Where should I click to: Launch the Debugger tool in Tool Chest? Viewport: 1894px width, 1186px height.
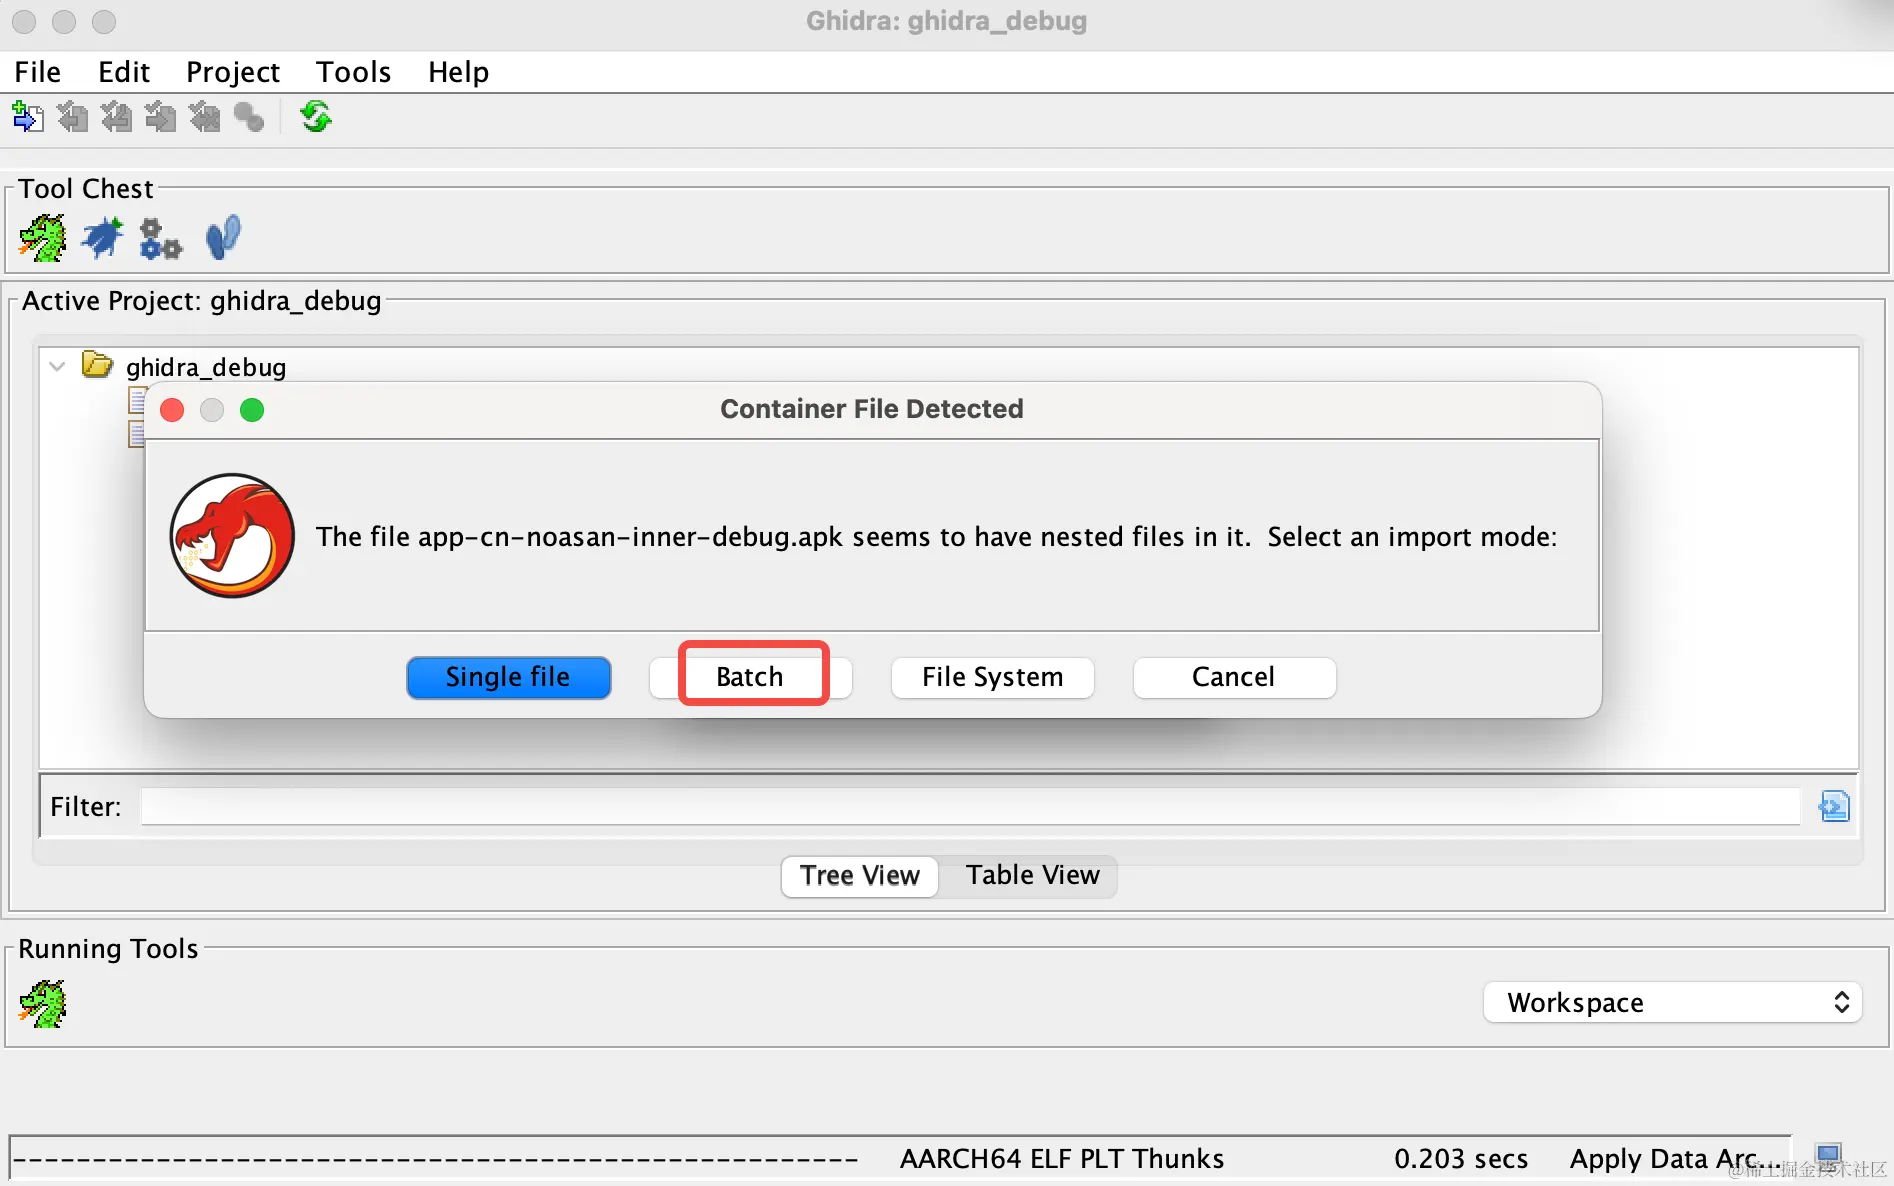point(102,238)
